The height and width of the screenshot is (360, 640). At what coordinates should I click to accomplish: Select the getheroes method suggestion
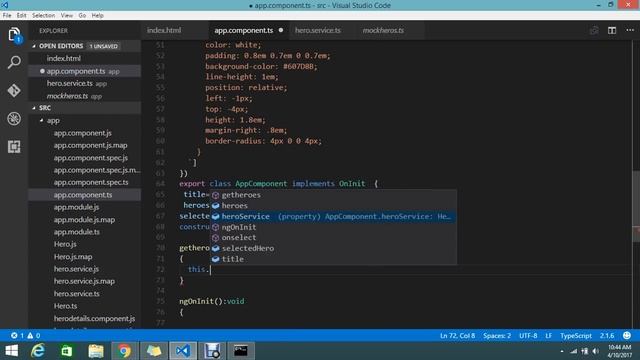tap(333, 195)
